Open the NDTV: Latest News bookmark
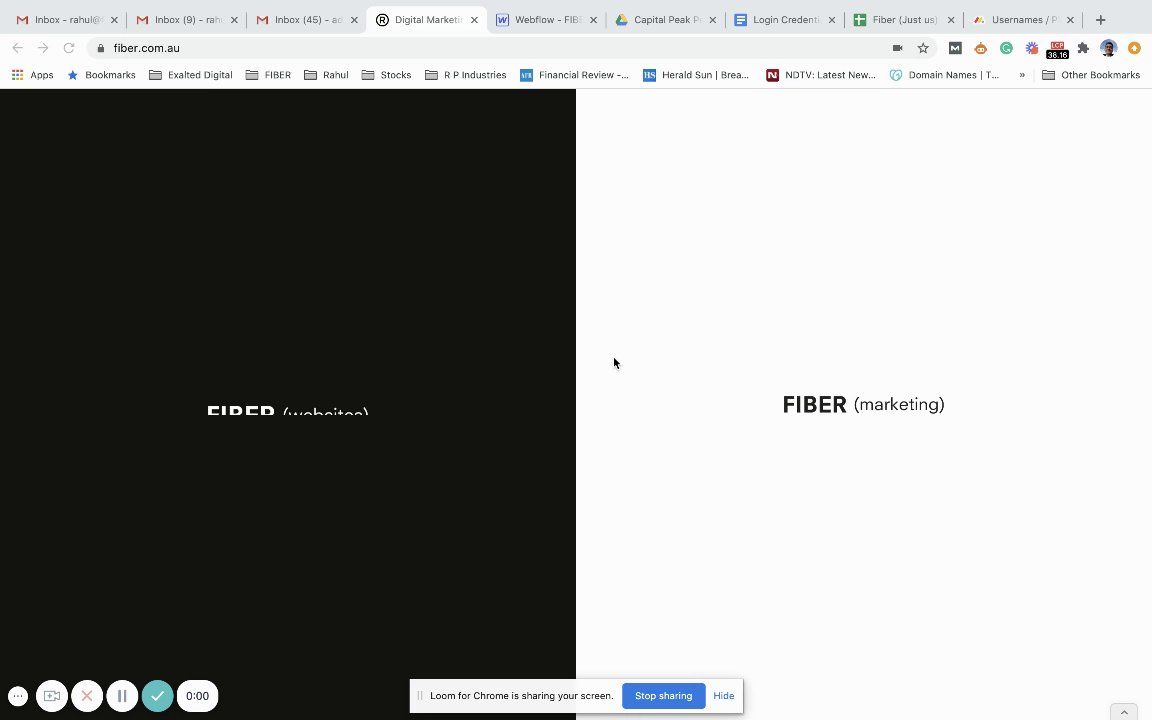Screen dimensions: 1152x720 click(821, 75)
